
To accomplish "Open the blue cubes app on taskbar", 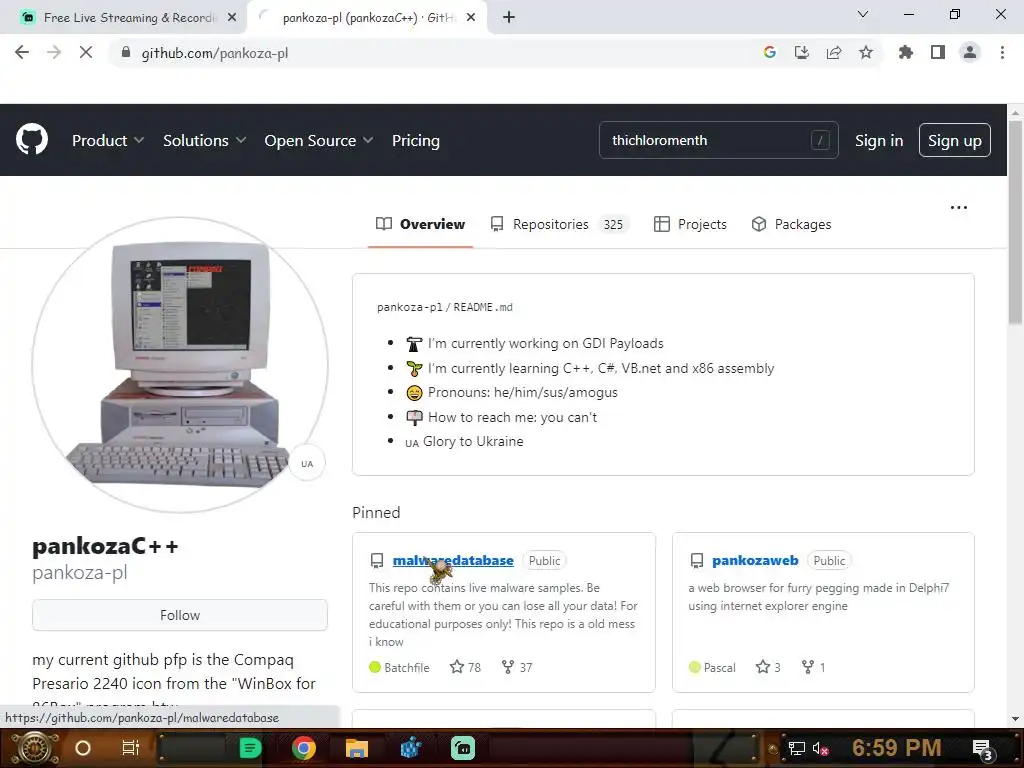I will point(410,748).
